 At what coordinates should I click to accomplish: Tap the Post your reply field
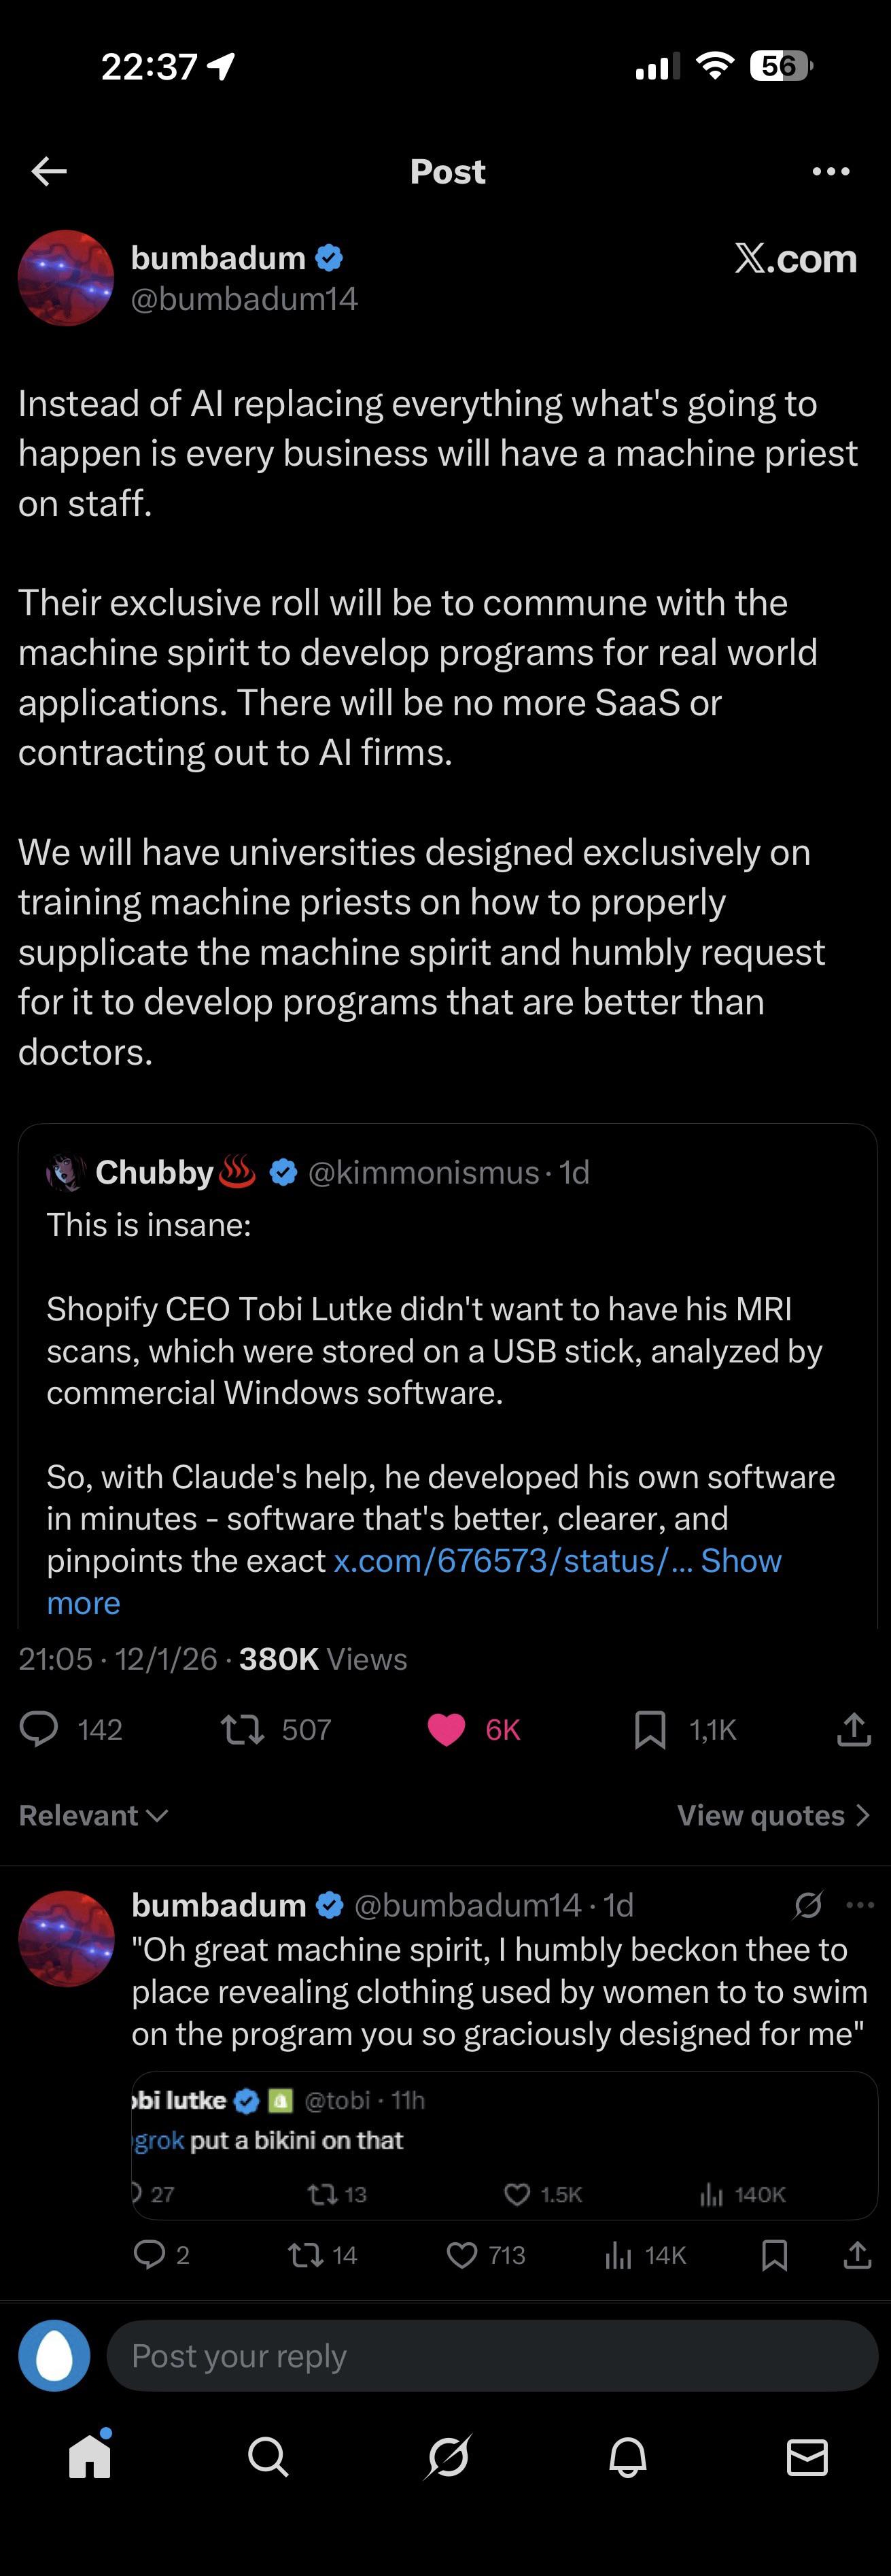click(x=492, y=2357)
